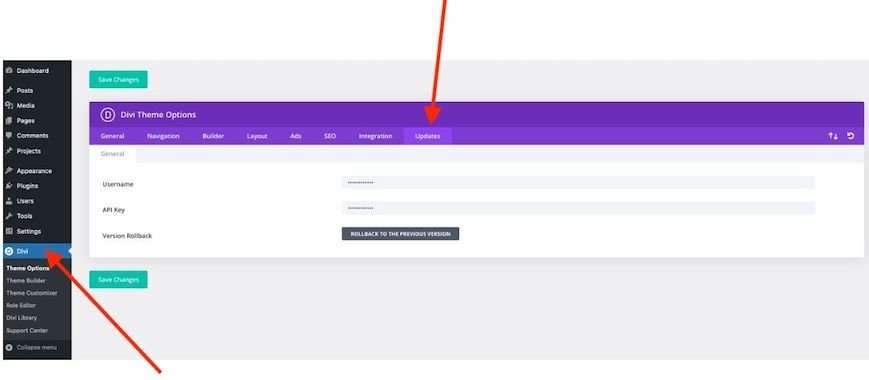
Task: Click the bottom Save Changes button
Action: point(118,280)
